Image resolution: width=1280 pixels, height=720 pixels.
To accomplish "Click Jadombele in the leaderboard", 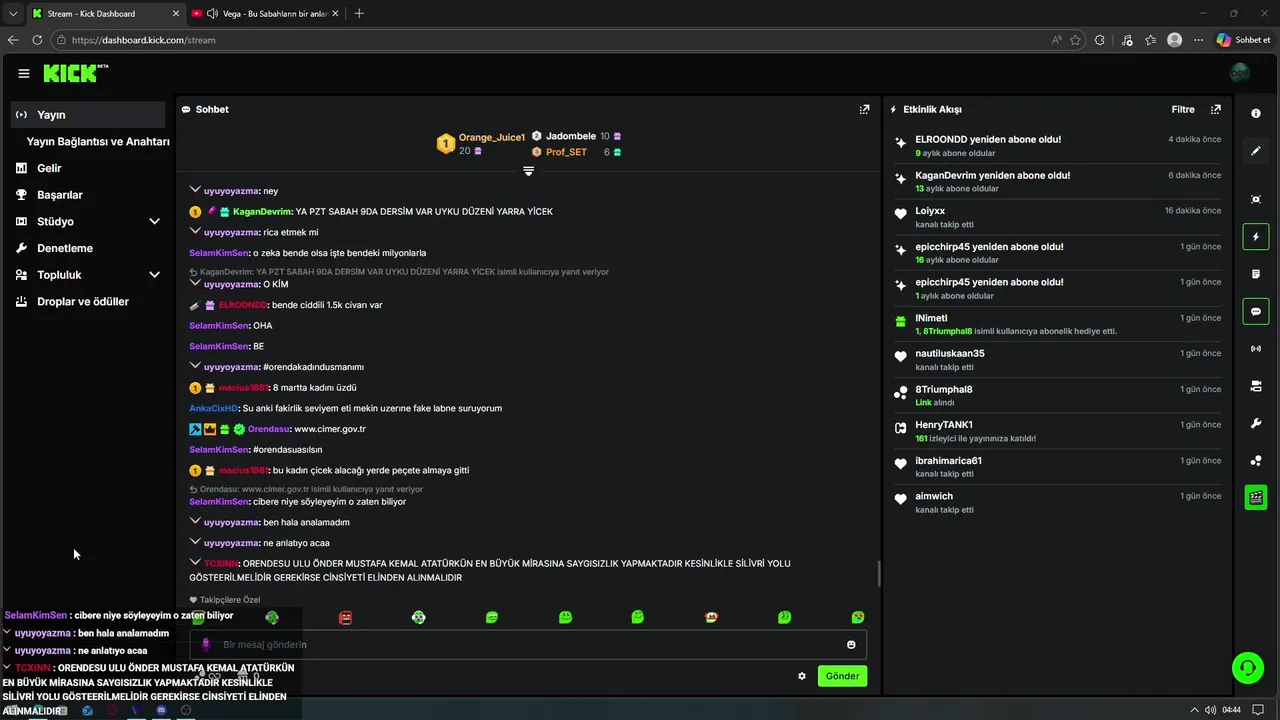I will [x=571, y=136].
